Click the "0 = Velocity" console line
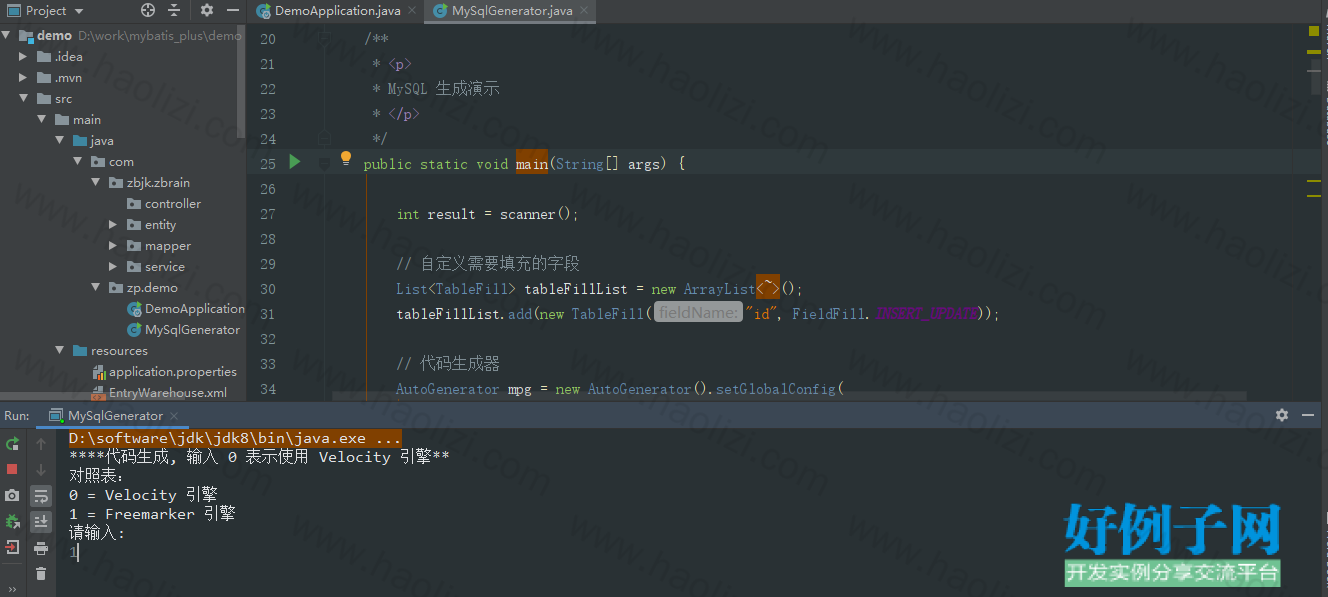This screenshot has height=597, width=1328. tap(143, 494)
